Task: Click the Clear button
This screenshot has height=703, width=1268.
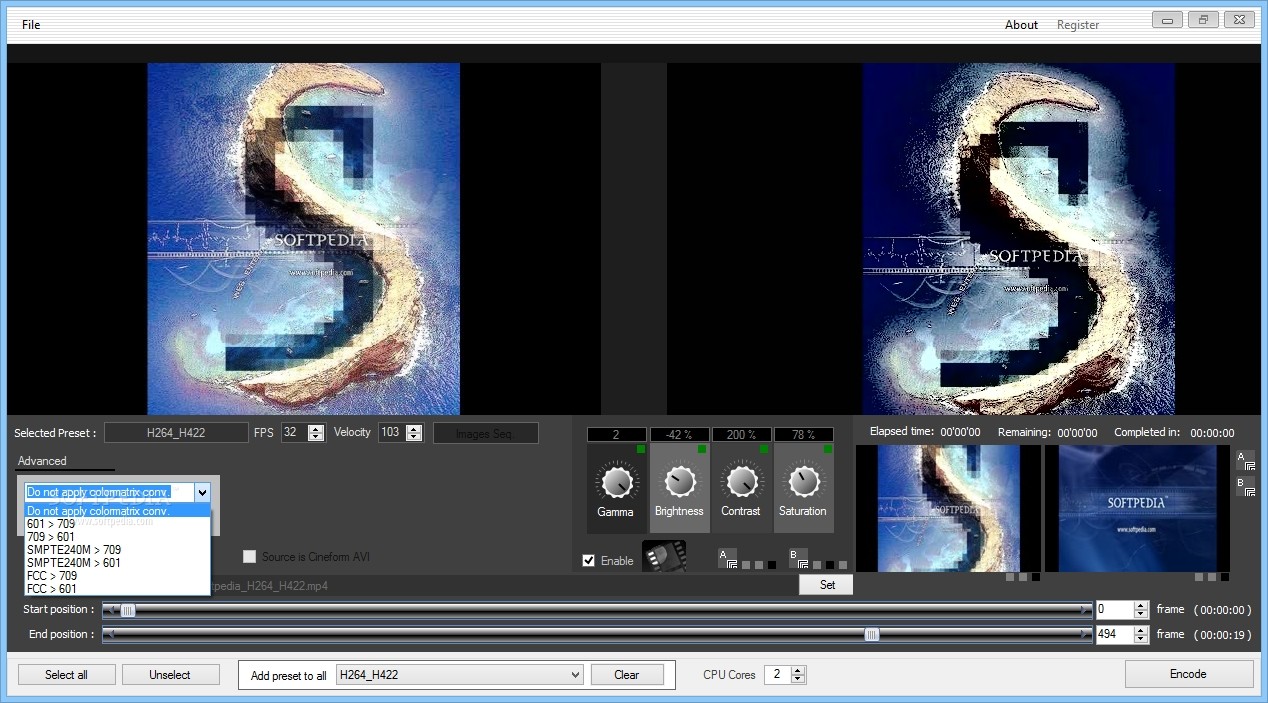Action: [627, 675]
